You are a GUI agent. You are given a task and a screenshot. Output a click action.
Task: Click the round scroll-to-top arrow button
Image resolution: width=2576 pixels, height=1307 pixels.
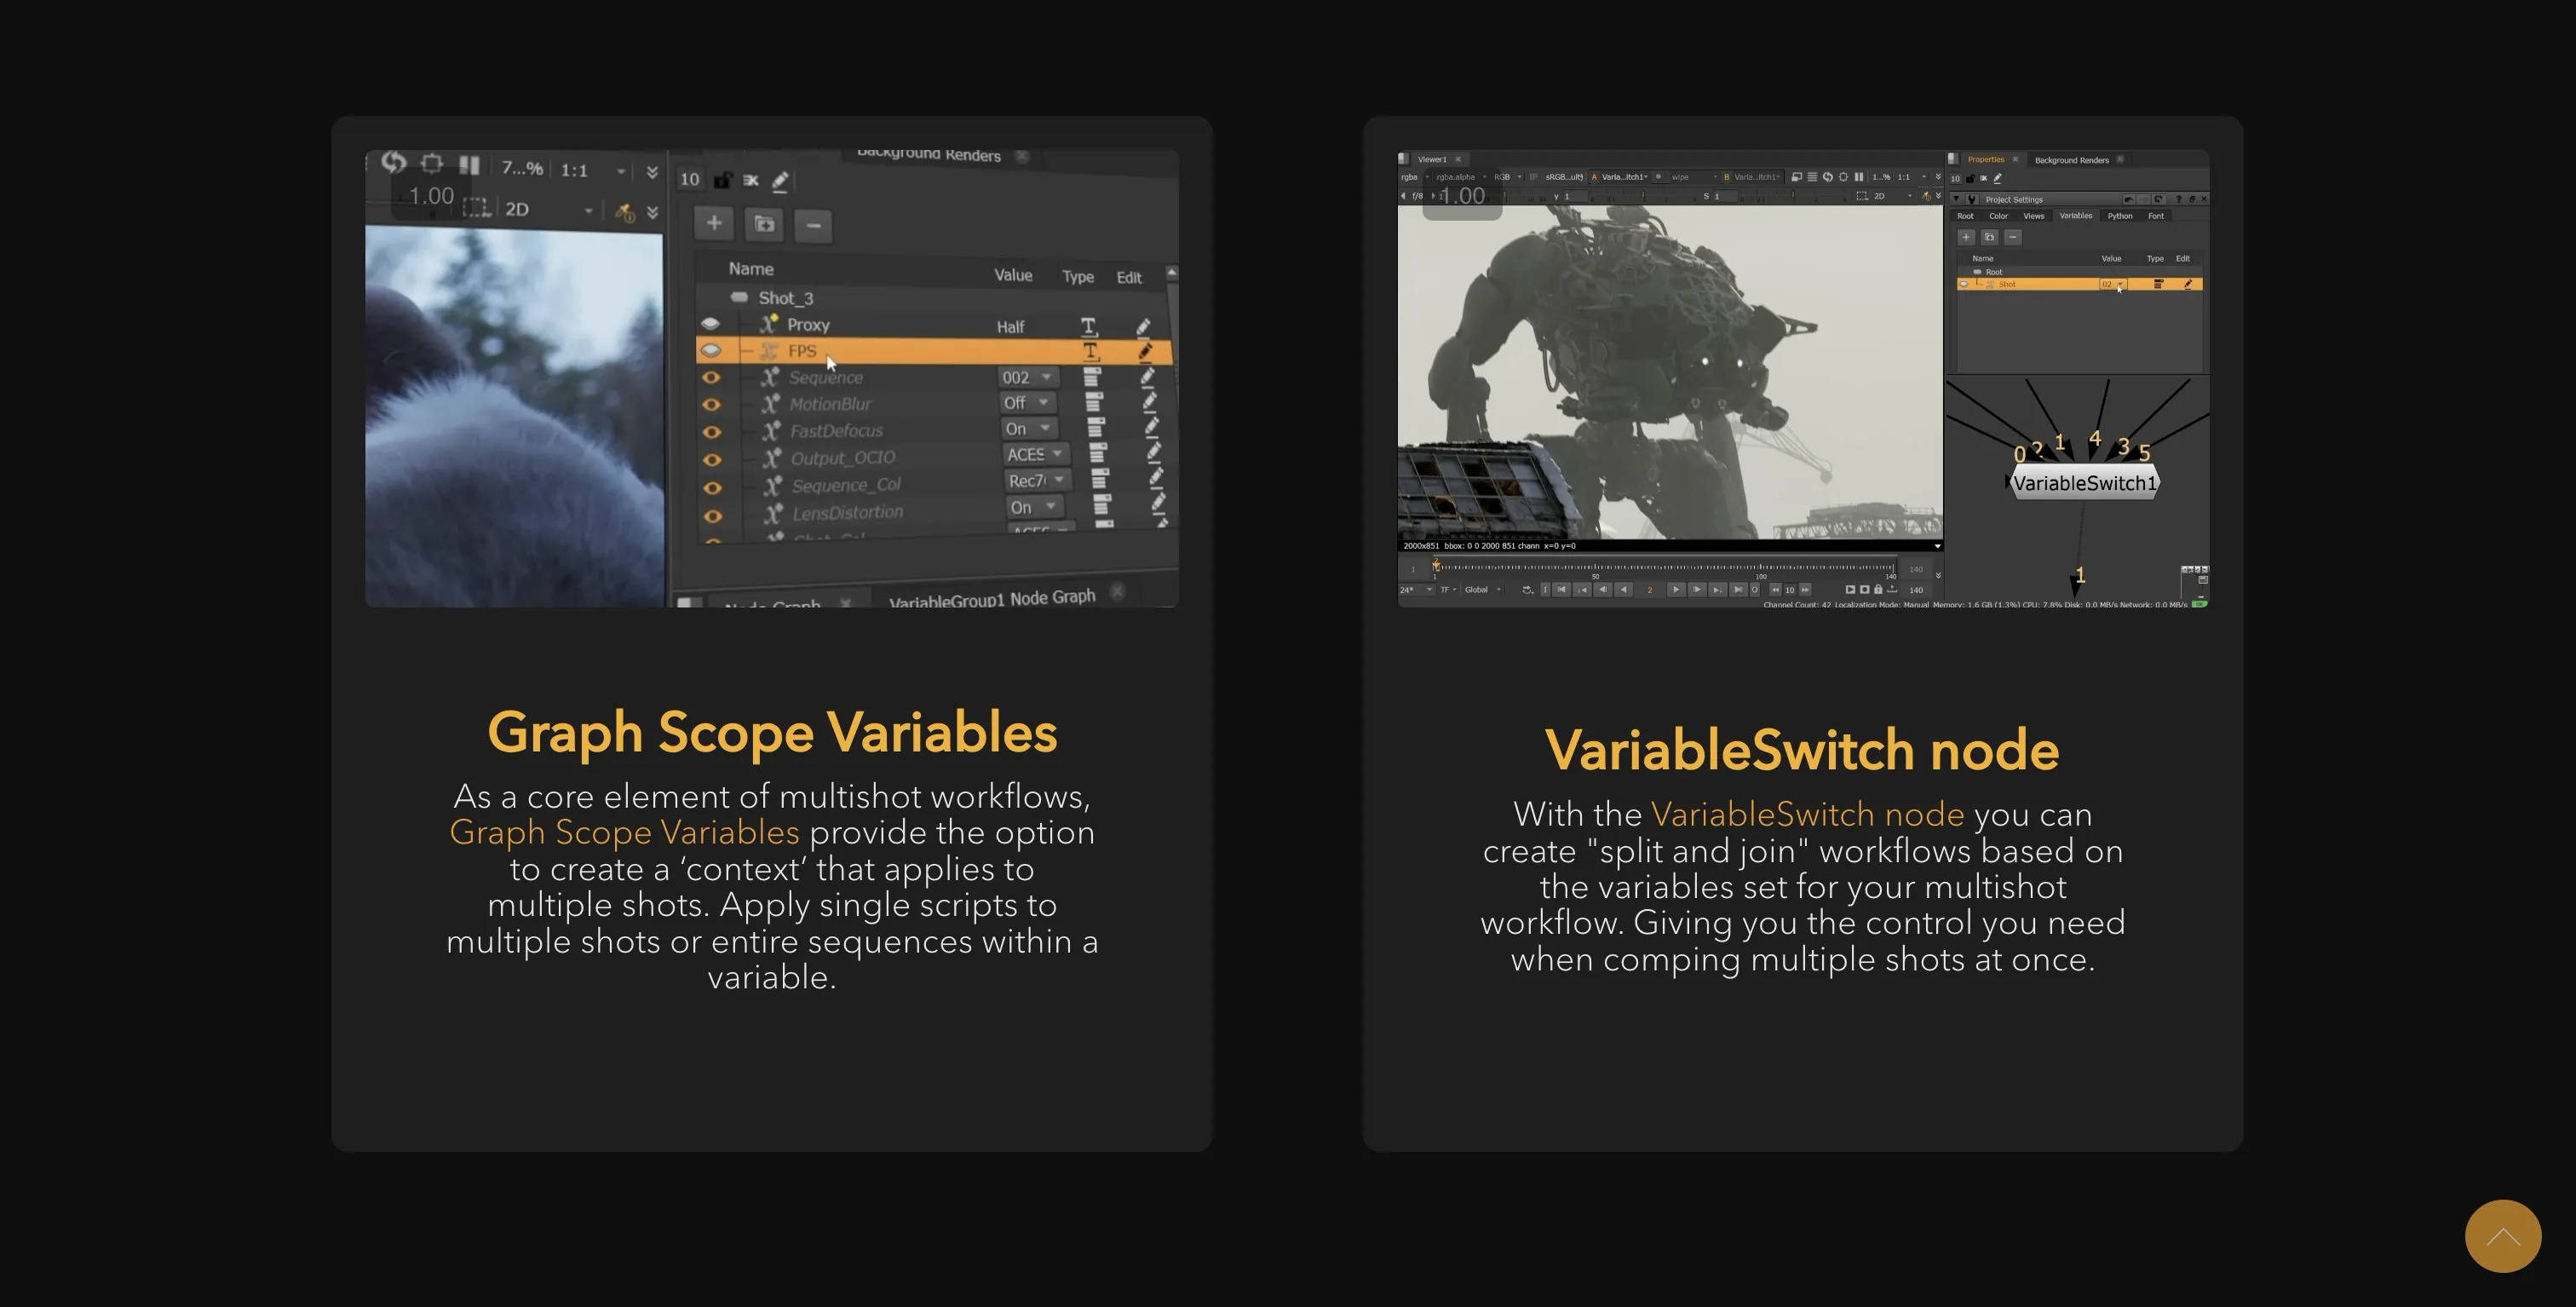pos(2502,1236)
